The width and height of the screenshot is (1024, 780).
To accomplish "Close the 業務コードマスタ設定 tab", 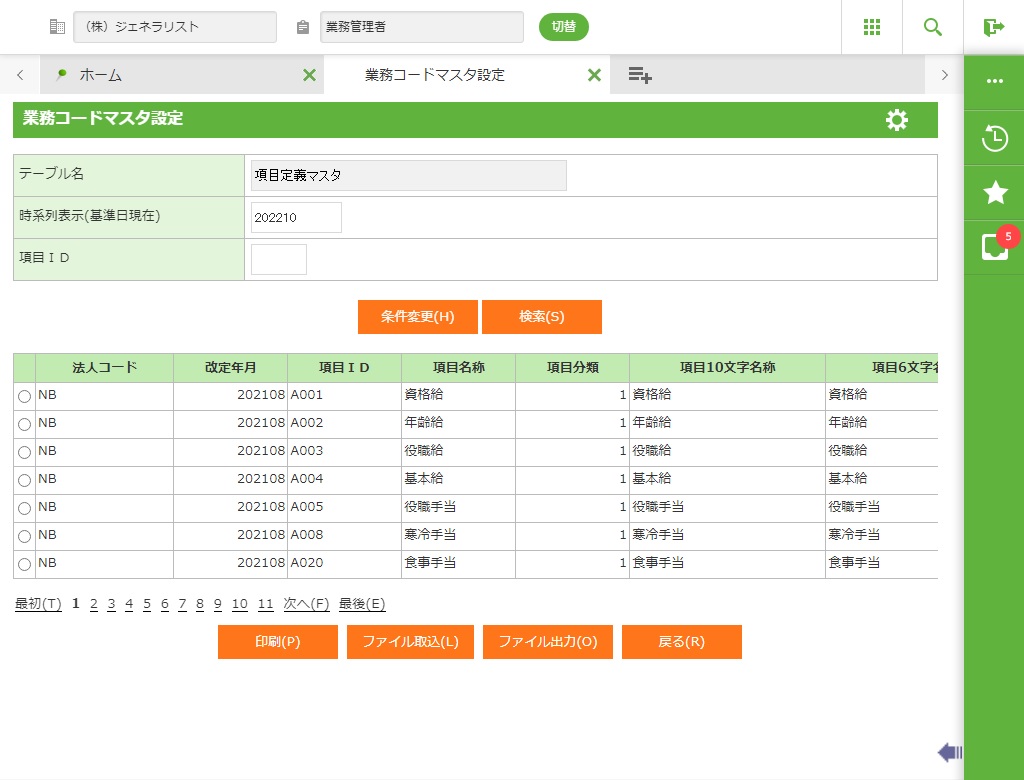I will [594, 75].
